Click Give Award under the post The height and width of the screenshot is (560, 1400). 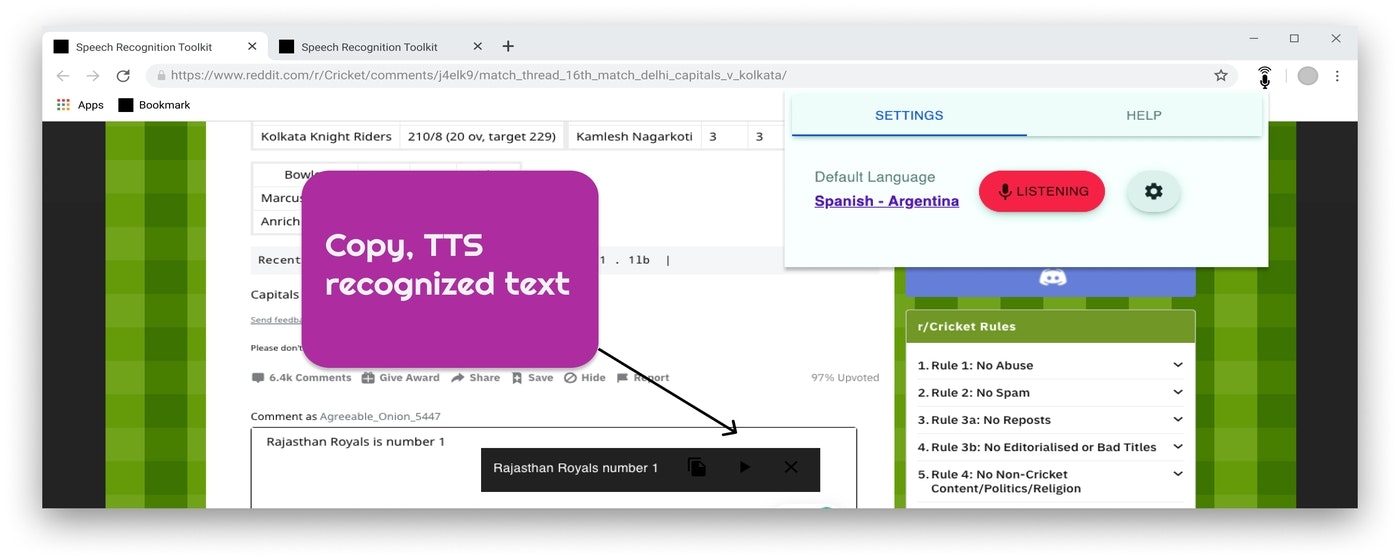[400, 378]
